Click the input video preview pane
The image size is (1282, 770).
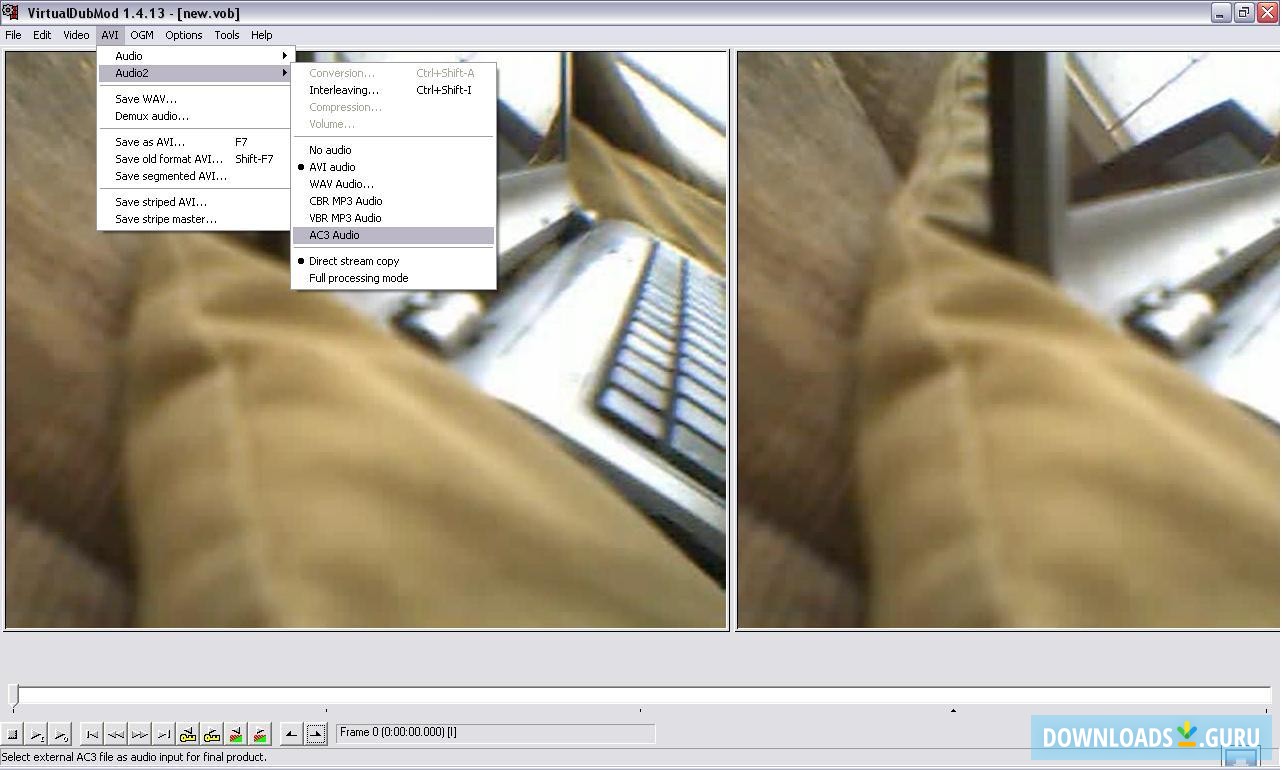pos(366,340)
